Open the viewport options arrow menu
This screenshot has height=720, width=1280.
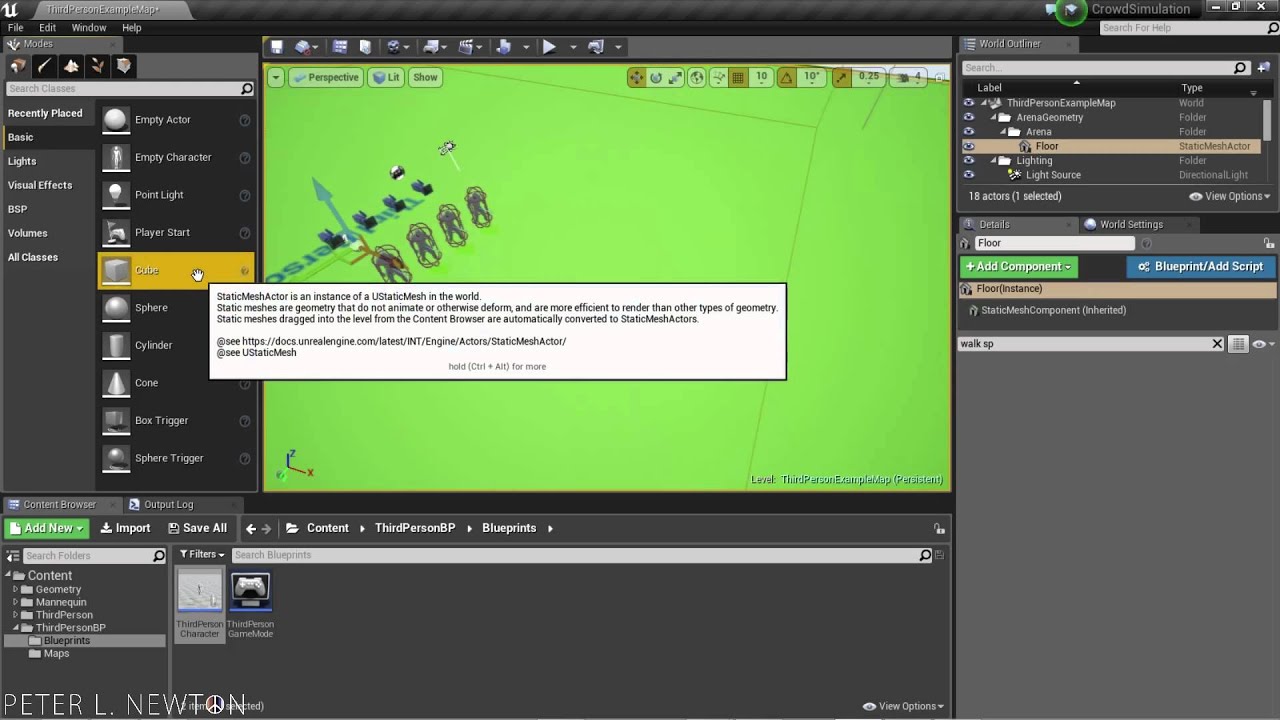pos(275,77)
